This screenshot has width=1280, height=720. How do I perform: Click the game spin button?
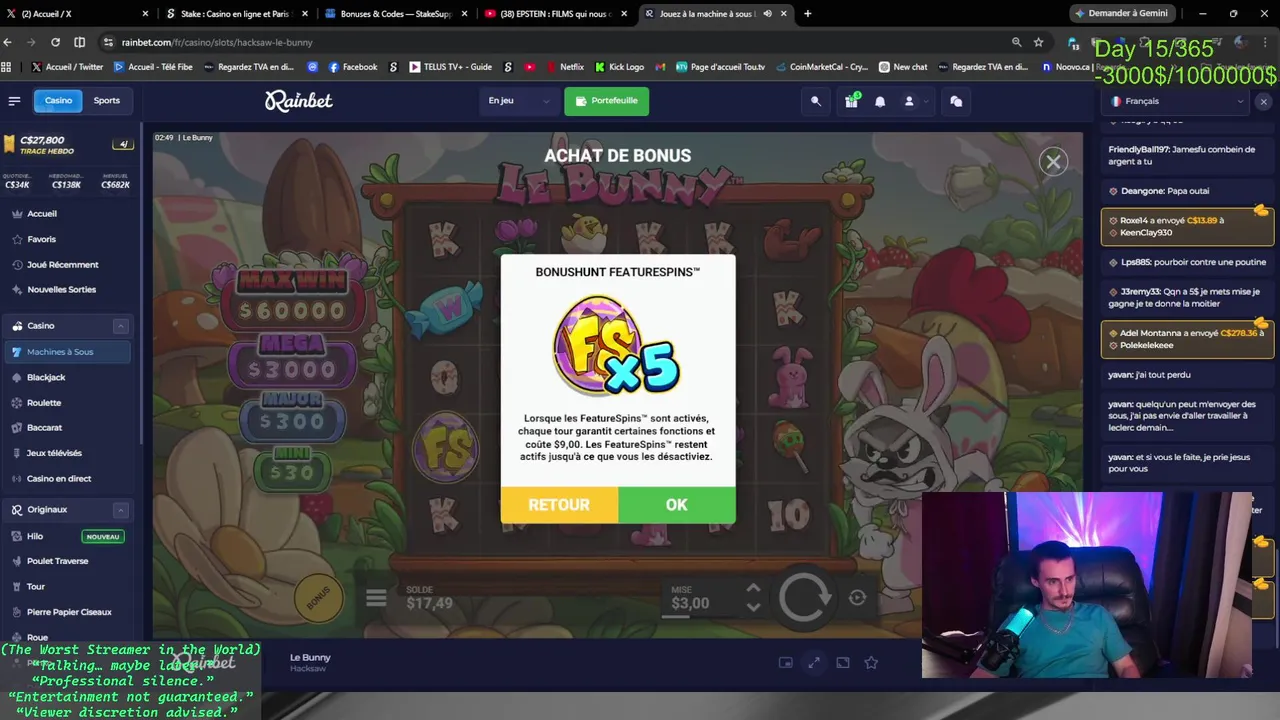coord(805,597)
